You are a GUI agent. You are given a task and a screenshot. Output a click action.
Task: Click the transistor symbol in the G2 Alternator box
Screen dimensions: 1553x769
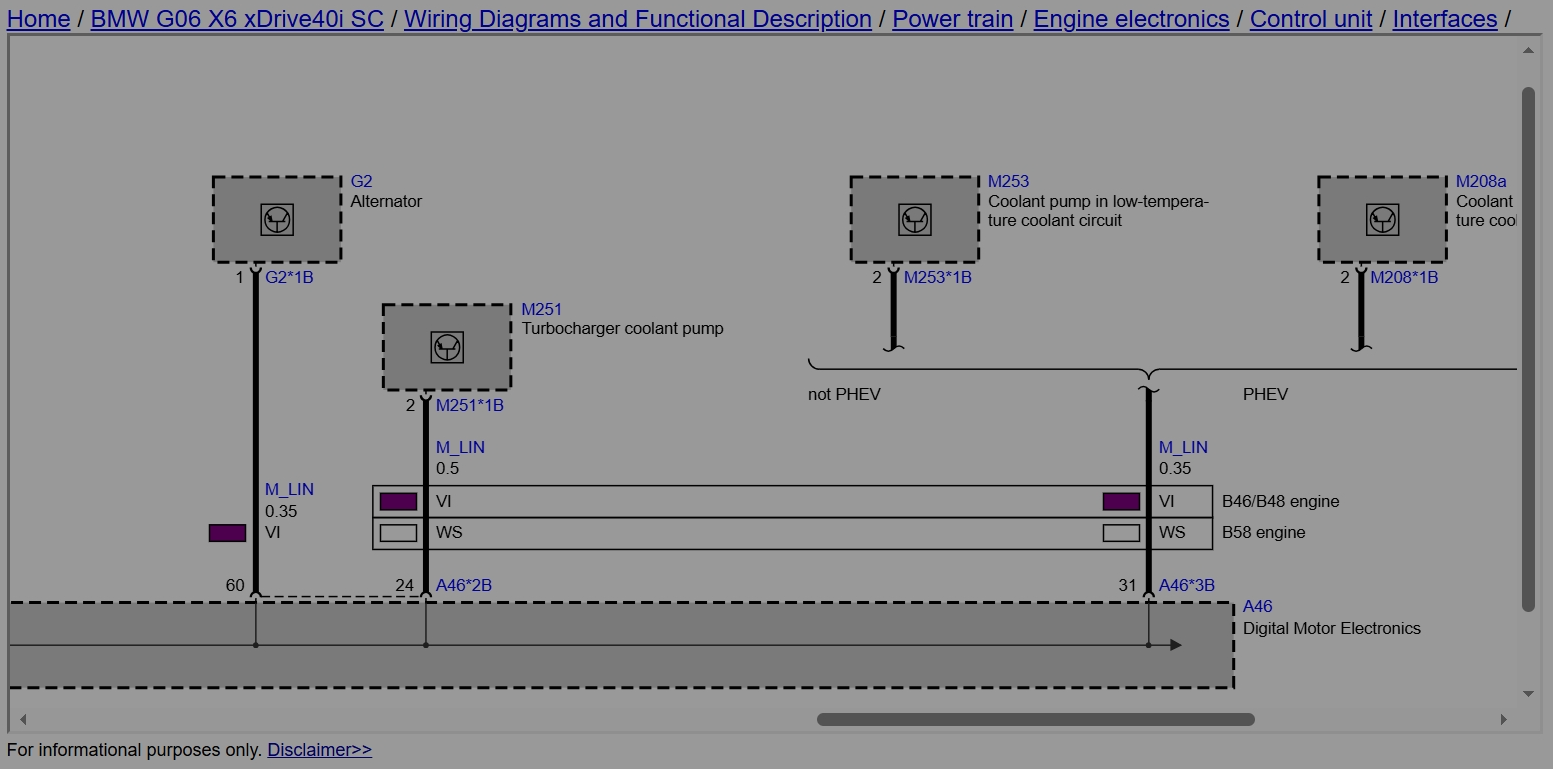[277, 219]
